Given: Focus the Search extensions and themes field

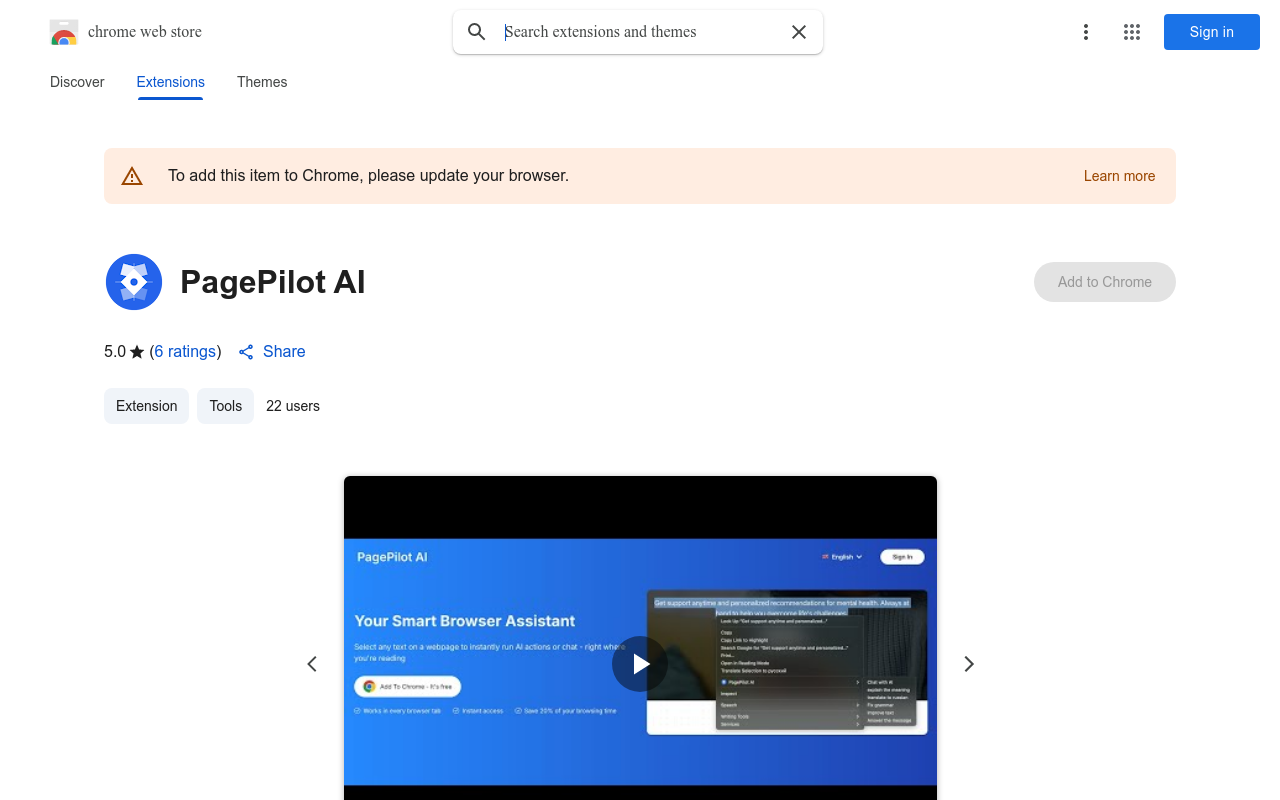Looking at the screenshot, I should coord(638,32).
